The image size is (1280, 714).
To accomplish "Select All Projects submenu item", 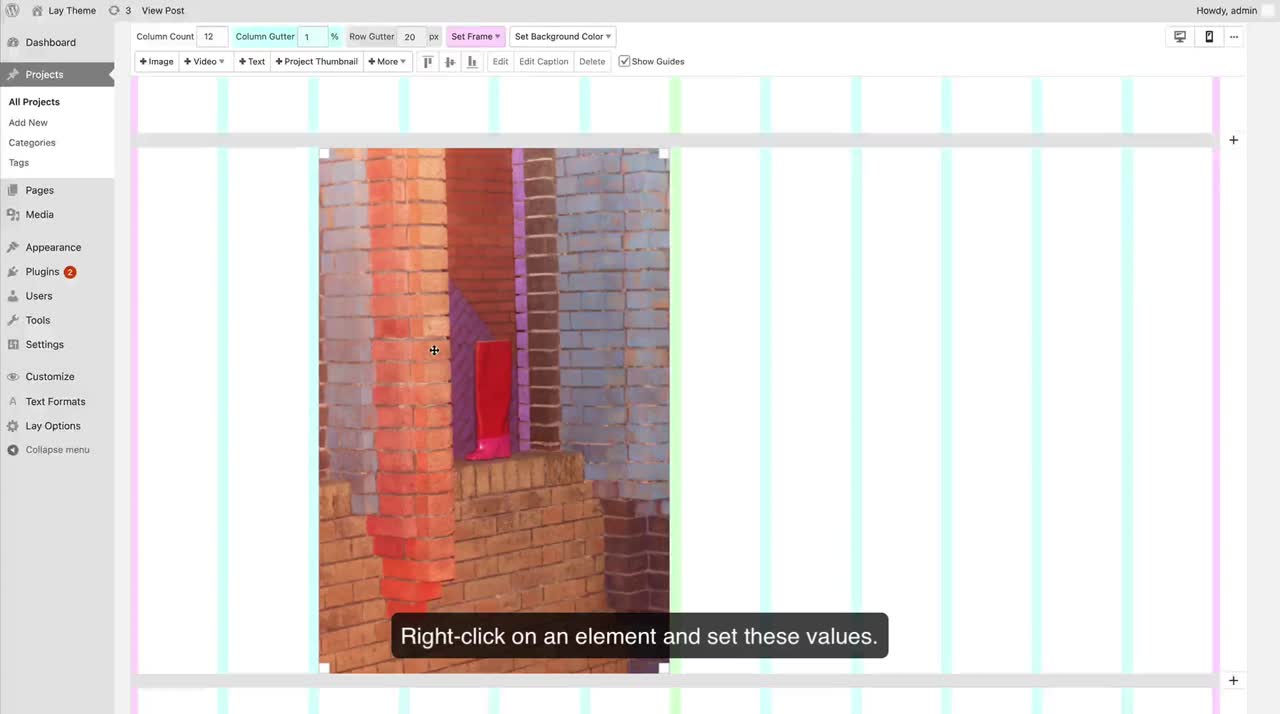I will pos(34,102).
